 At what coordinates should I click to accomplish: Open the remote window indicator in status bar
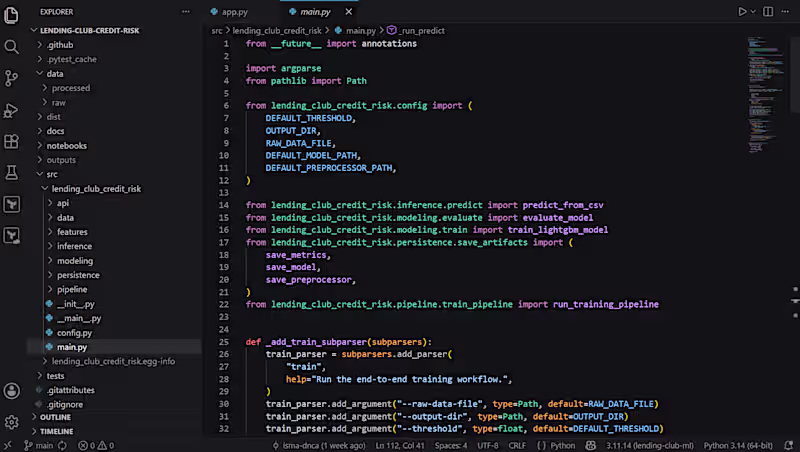[8, 445]
